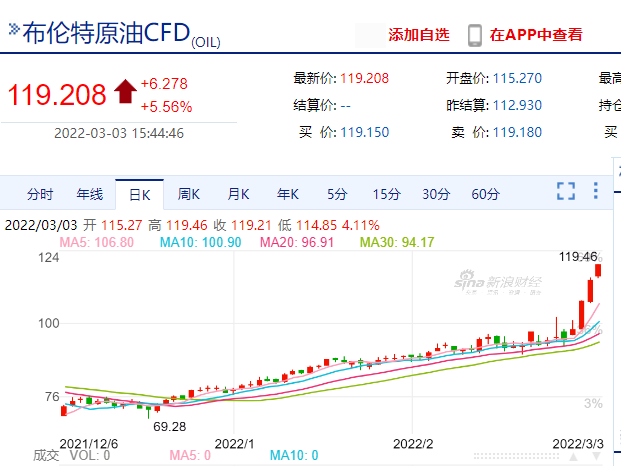The width and height of the screenshot is (621, 466).
Task: Click the last red candlestick at 119.46
Action: (598, 271)
